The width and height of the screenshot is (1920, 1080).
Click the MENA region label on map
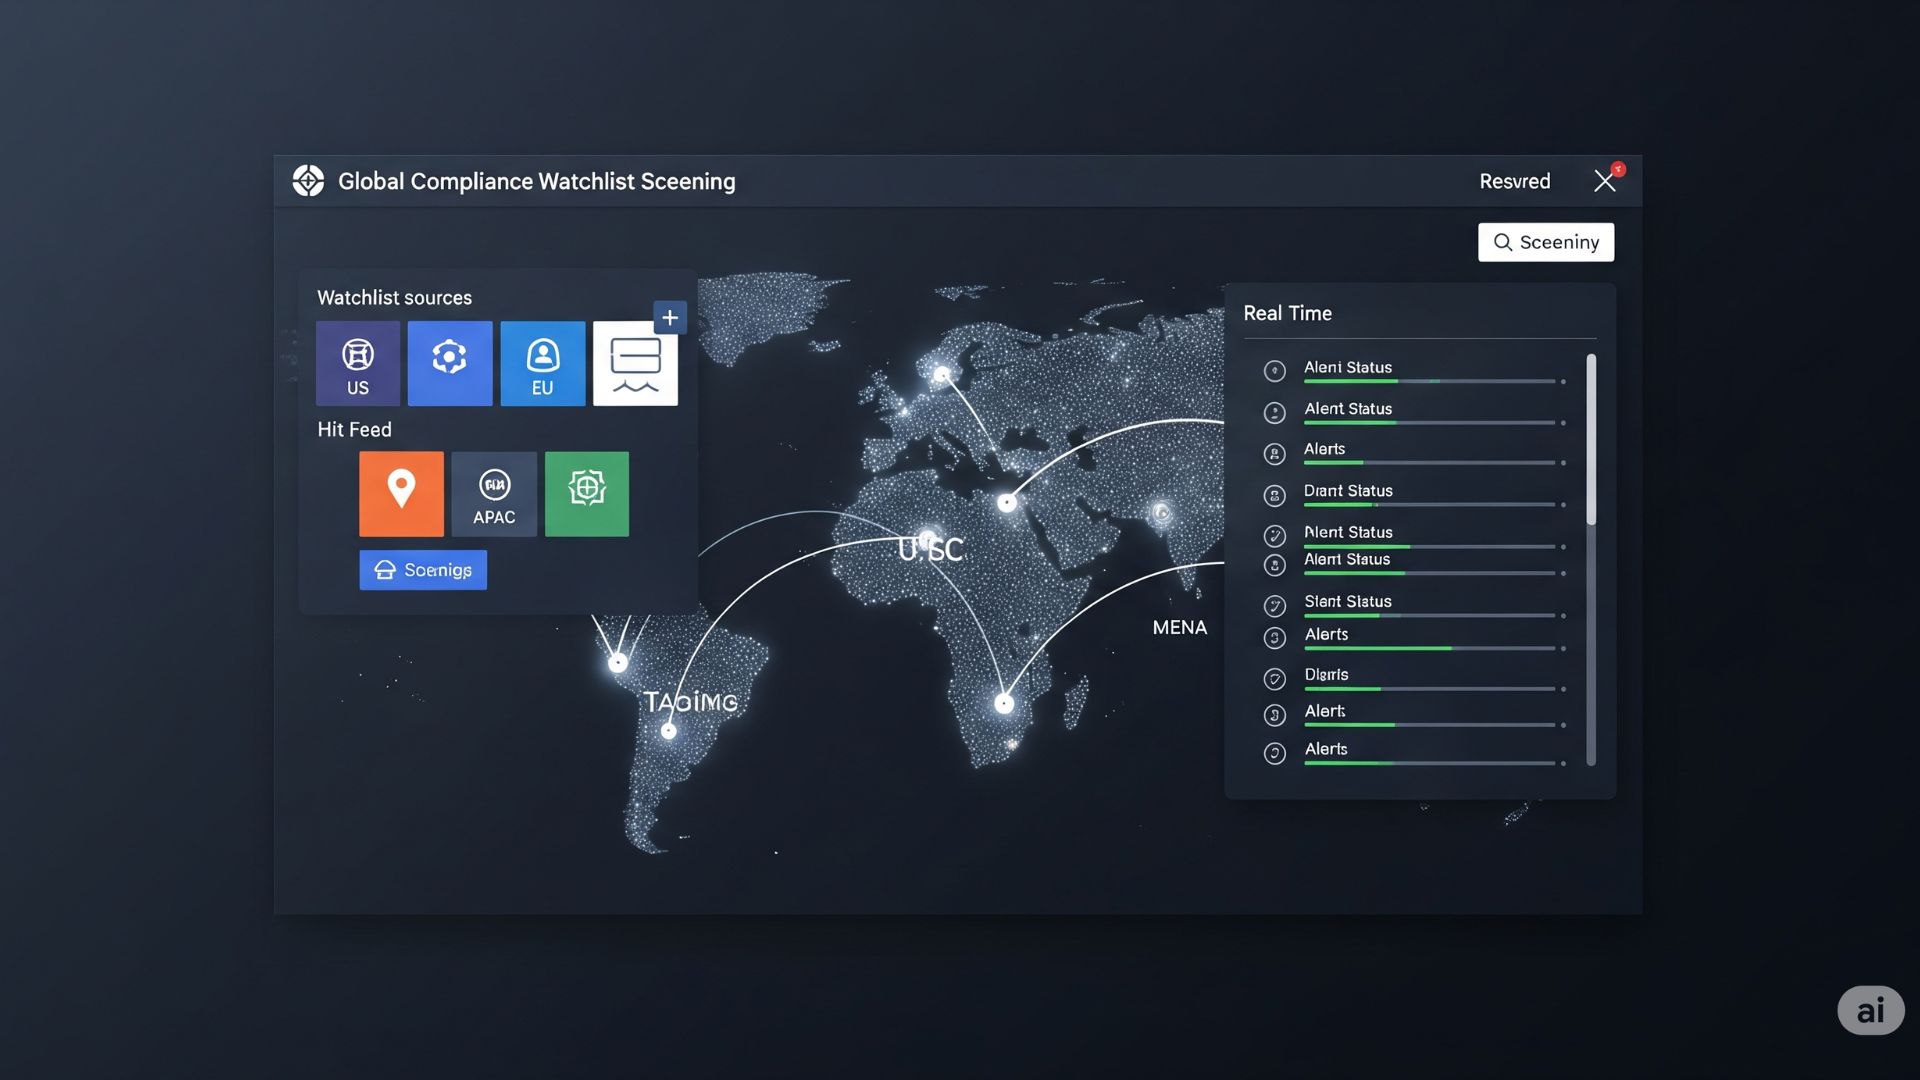[1179, 627]
